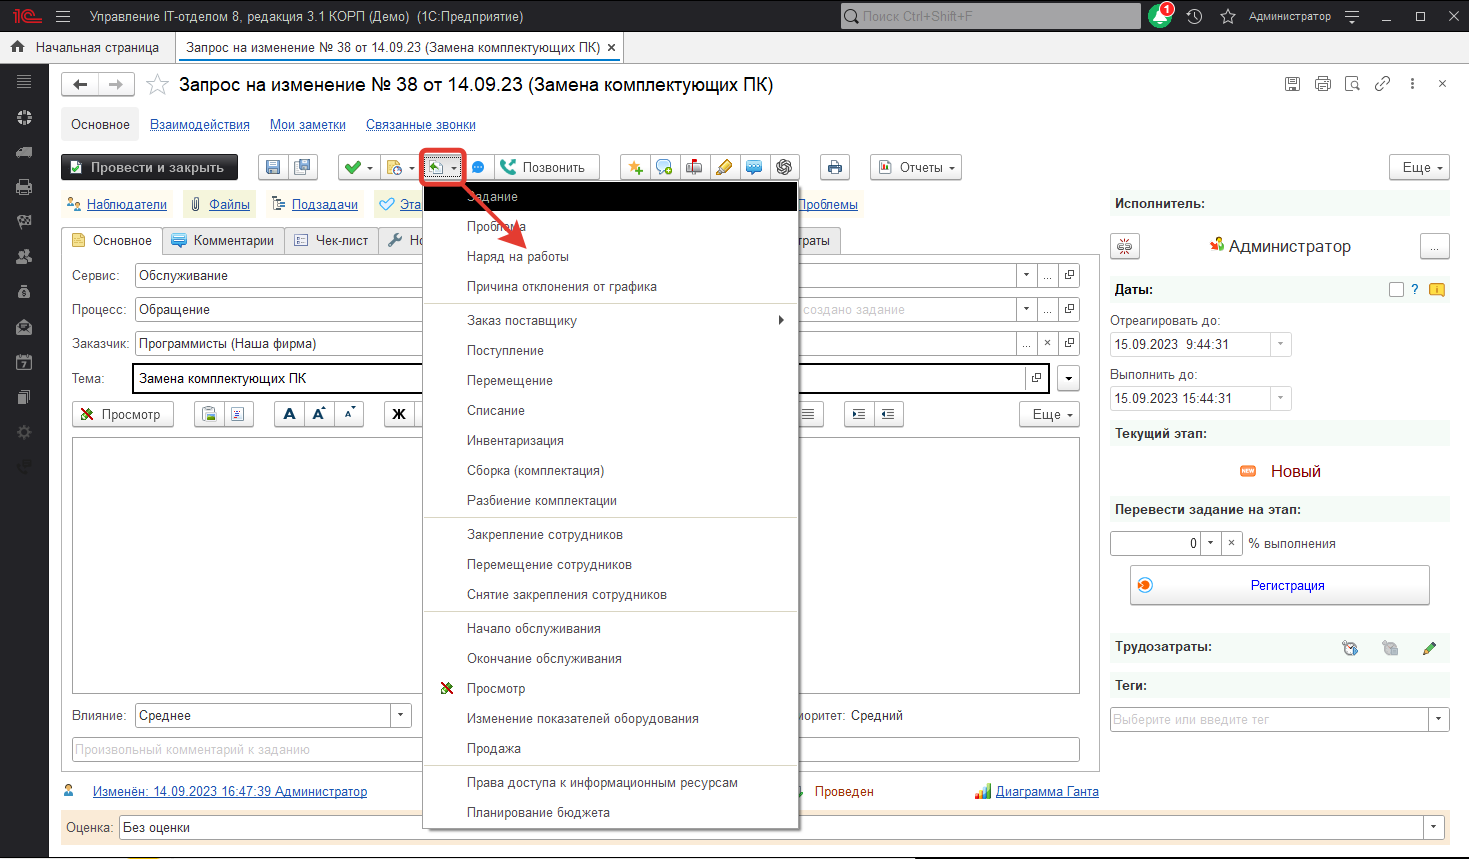Tick the checkbox in the Даты header
Screen dimensions: 1469x859
pyautogui.click(x=1396, y=290)
